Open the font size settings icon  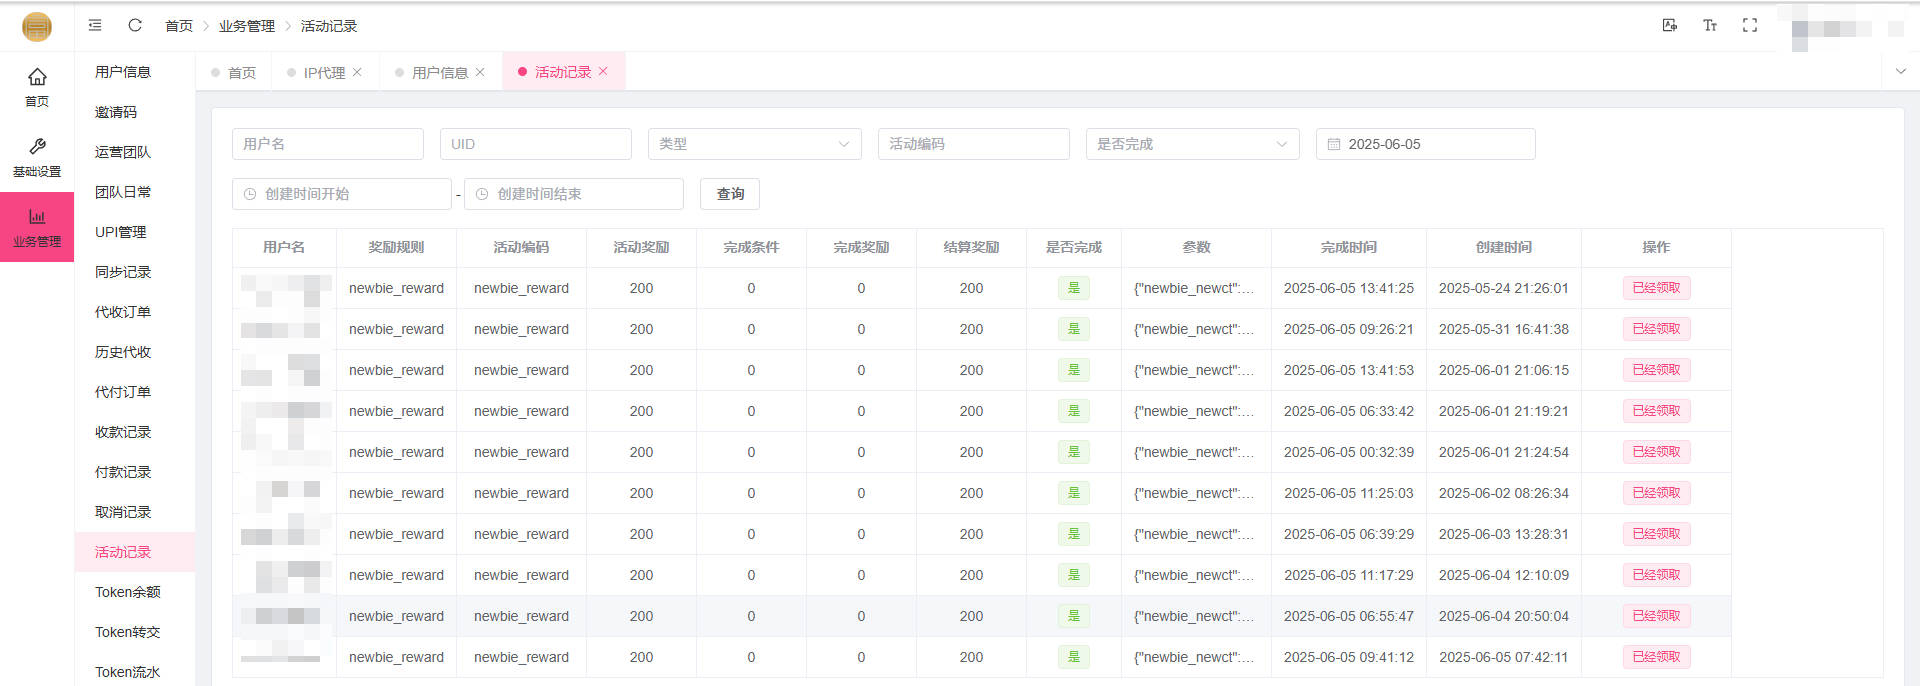pyautogui.click(x=1710, y=25)
